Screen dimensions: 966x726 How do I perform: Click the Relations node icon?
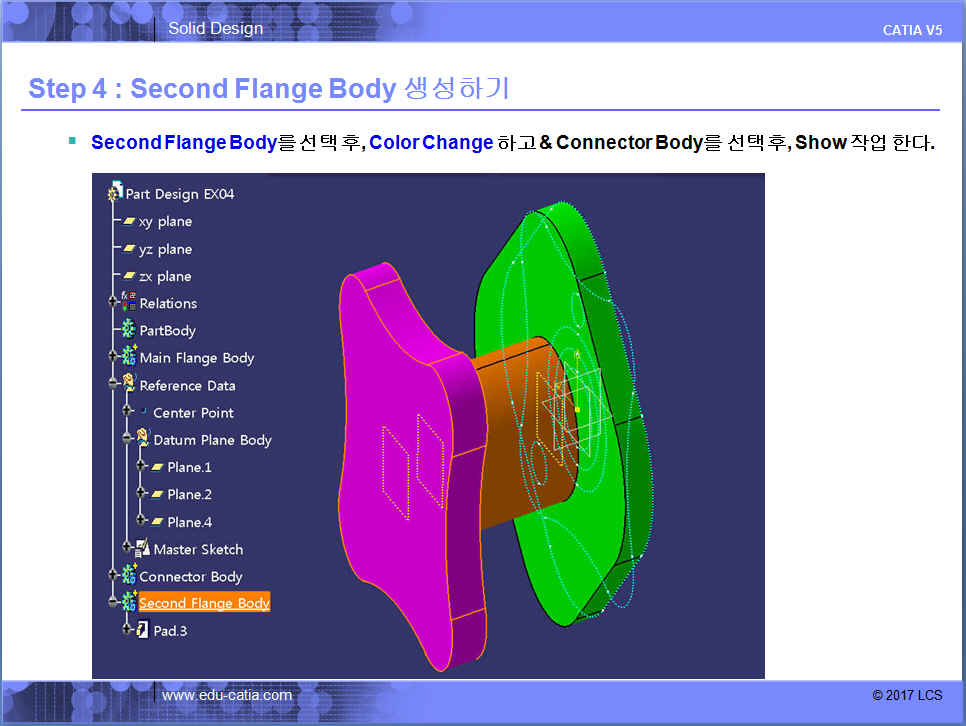(128, 303)
